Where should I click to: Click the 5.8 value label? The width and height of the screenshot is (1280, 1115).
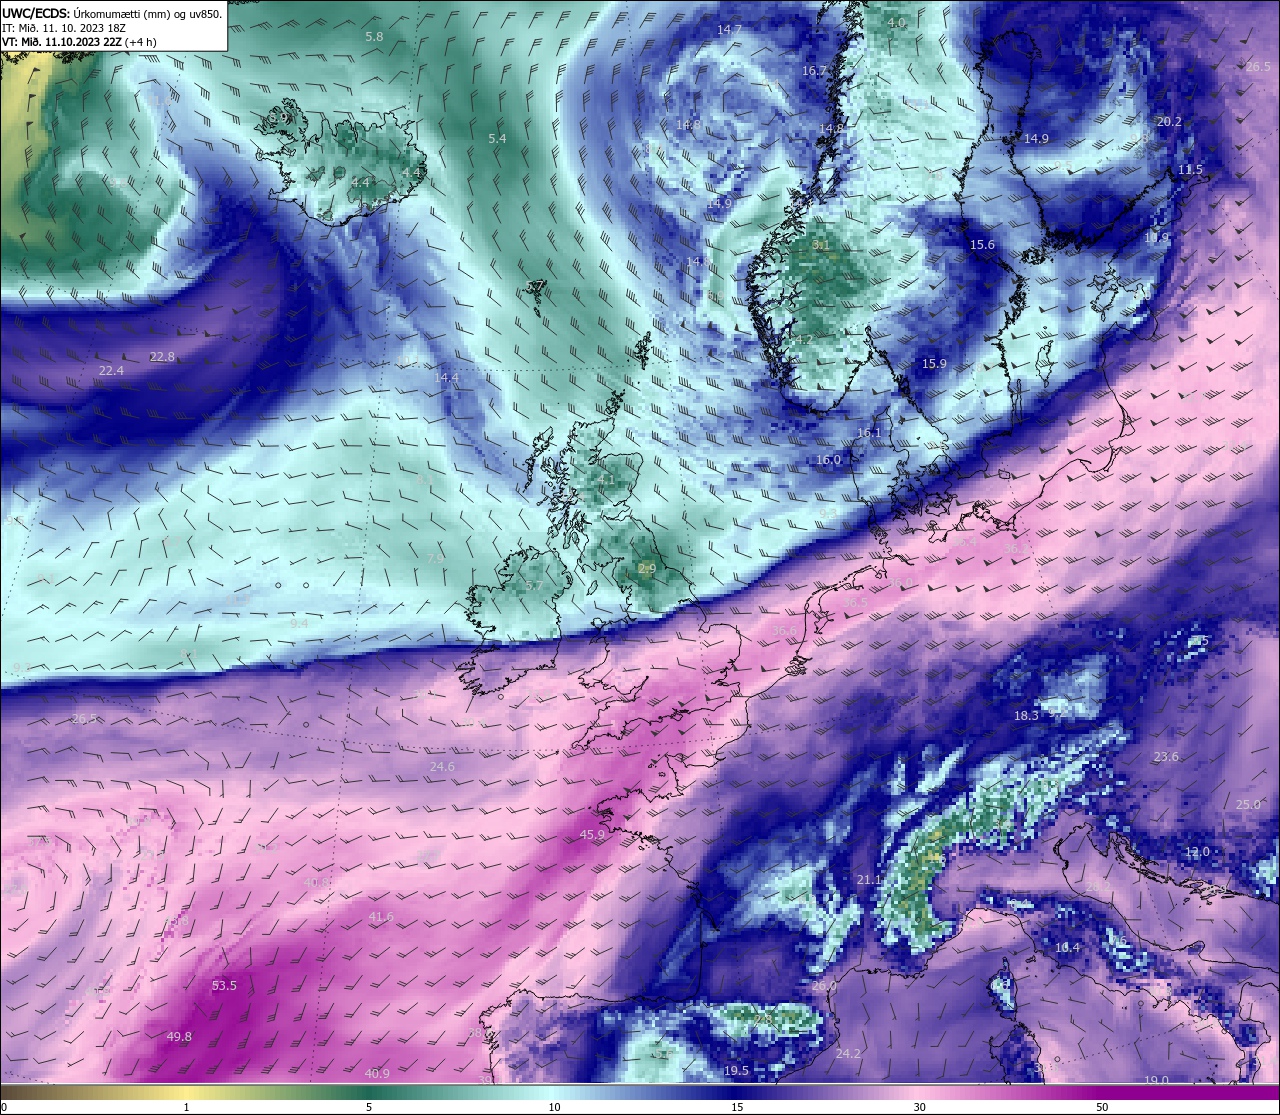tap(374, 37)
